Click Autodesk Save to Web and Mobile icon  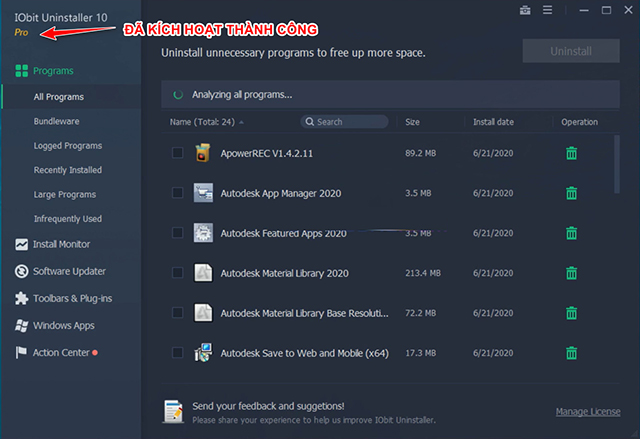[x=203, y=353]
